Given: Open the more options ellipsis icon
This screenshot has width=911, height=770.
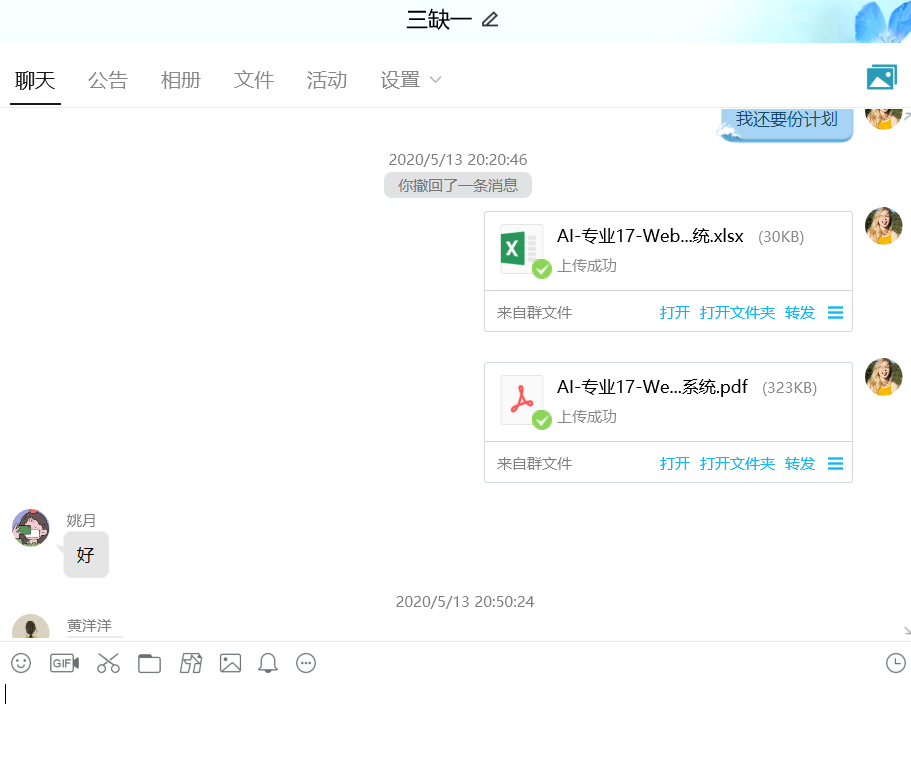Looking at the screenshot, I should [306, 663].
